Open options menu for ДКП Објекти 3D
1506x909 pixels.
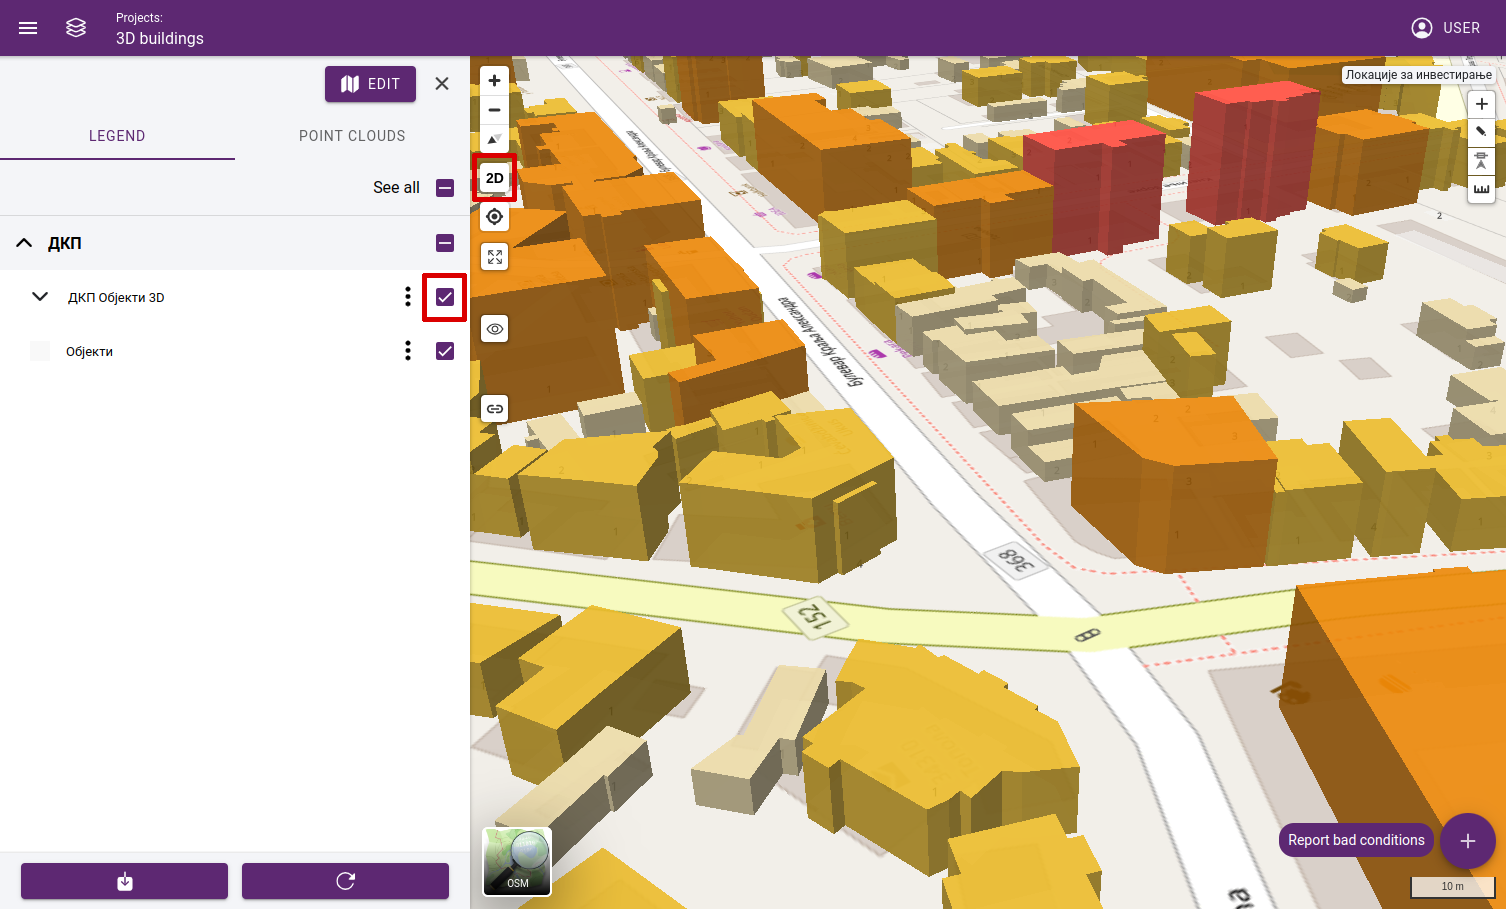(x=407, y=297)
